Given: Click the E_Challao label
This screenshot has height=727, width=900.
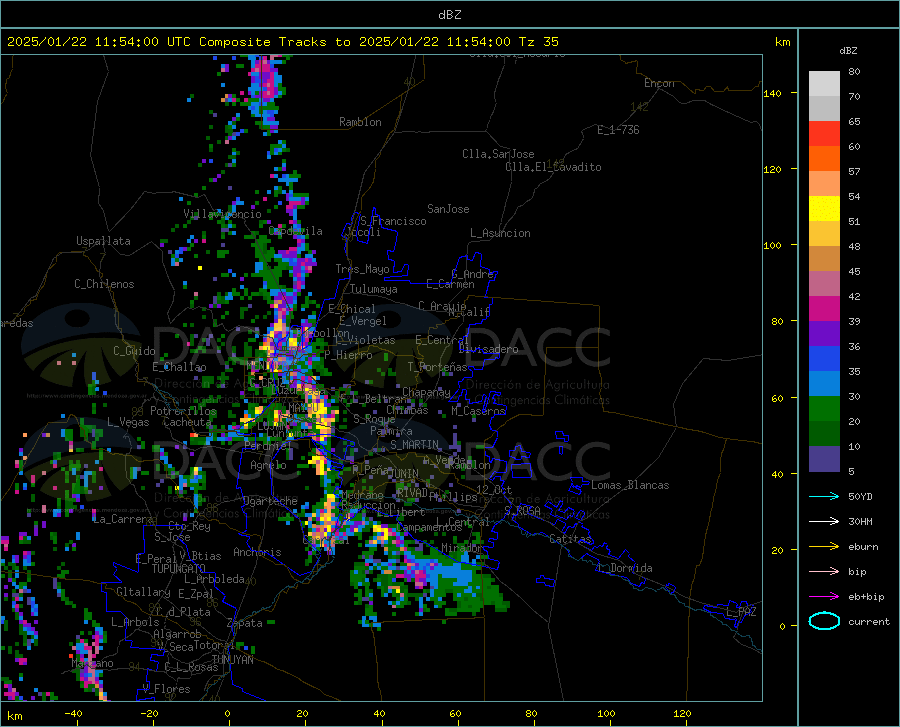Looking at the screenshot, I should tap(179, 367).
